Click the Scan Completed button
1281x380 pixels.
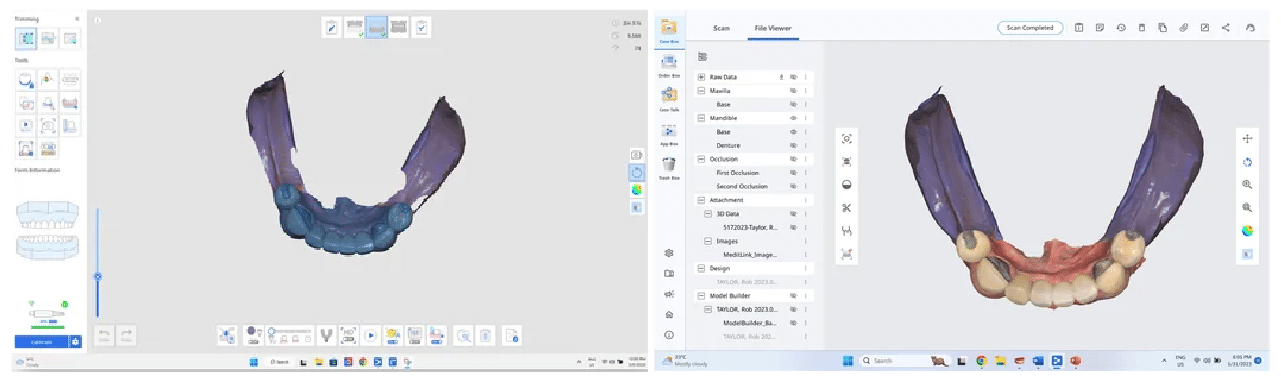click(x=1030, y=28)
